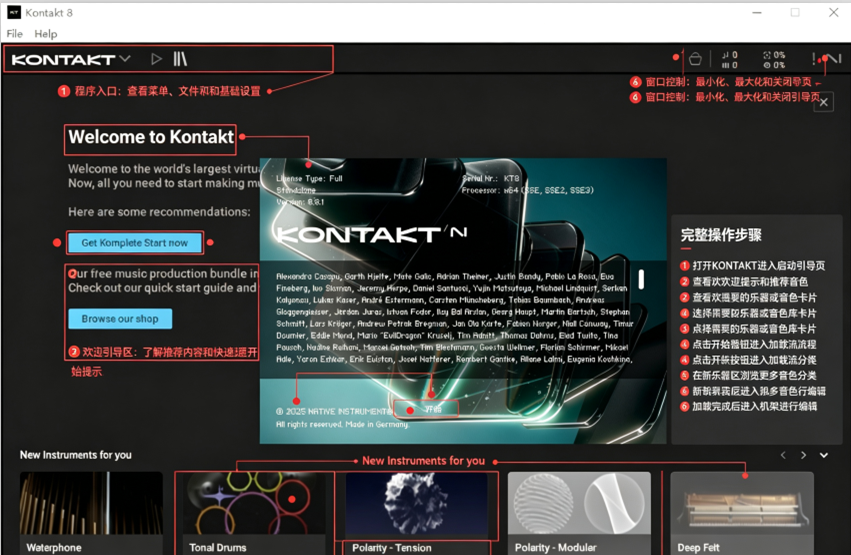Click the KONTAKT splash logo in about dialog
The image size is (851, 555).
[x=372, y=234]
